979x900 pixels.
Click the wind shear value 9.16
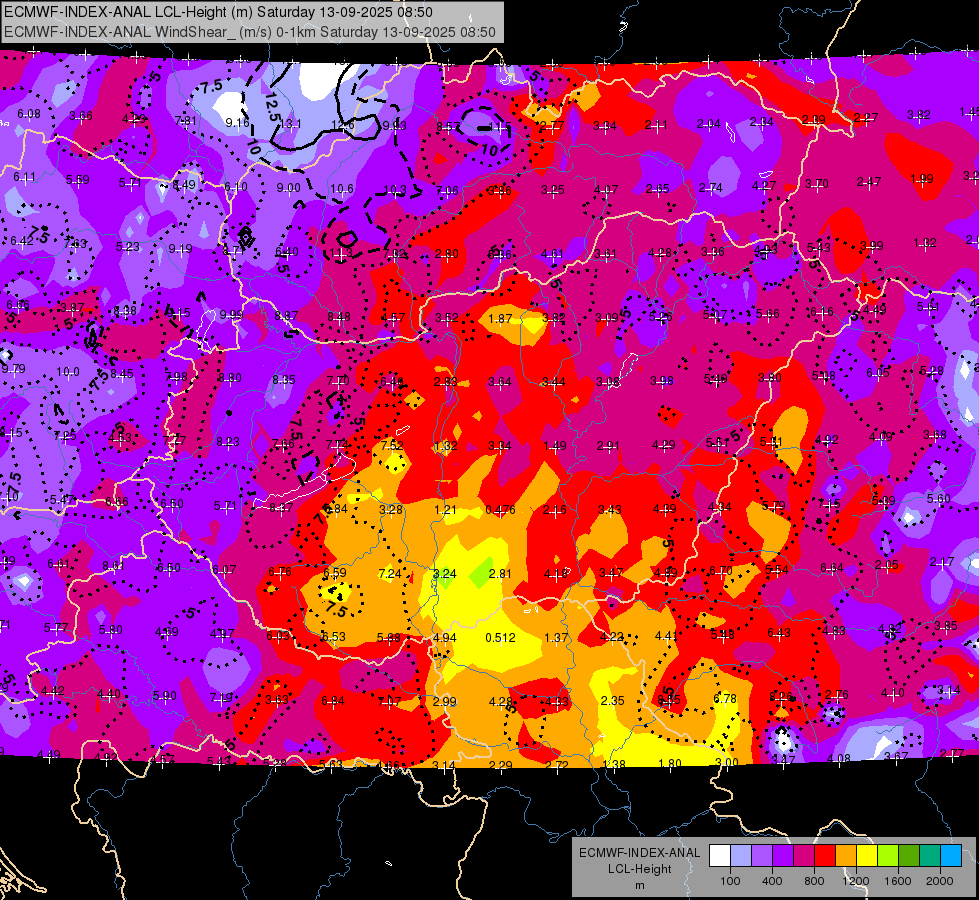point(237,122)
